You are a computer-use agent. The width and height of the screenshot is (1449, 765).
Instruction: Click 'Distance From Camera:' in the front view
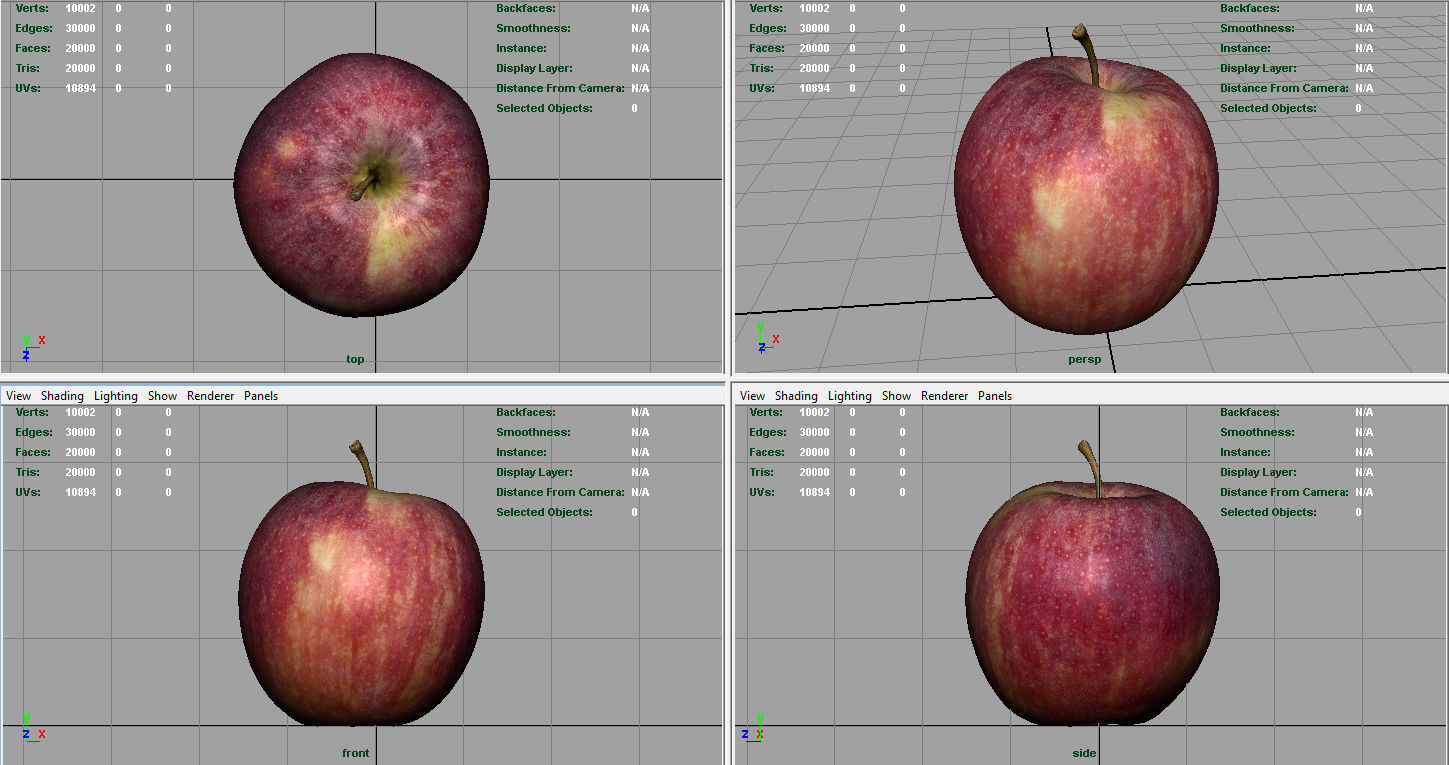[x=560, y=492]
